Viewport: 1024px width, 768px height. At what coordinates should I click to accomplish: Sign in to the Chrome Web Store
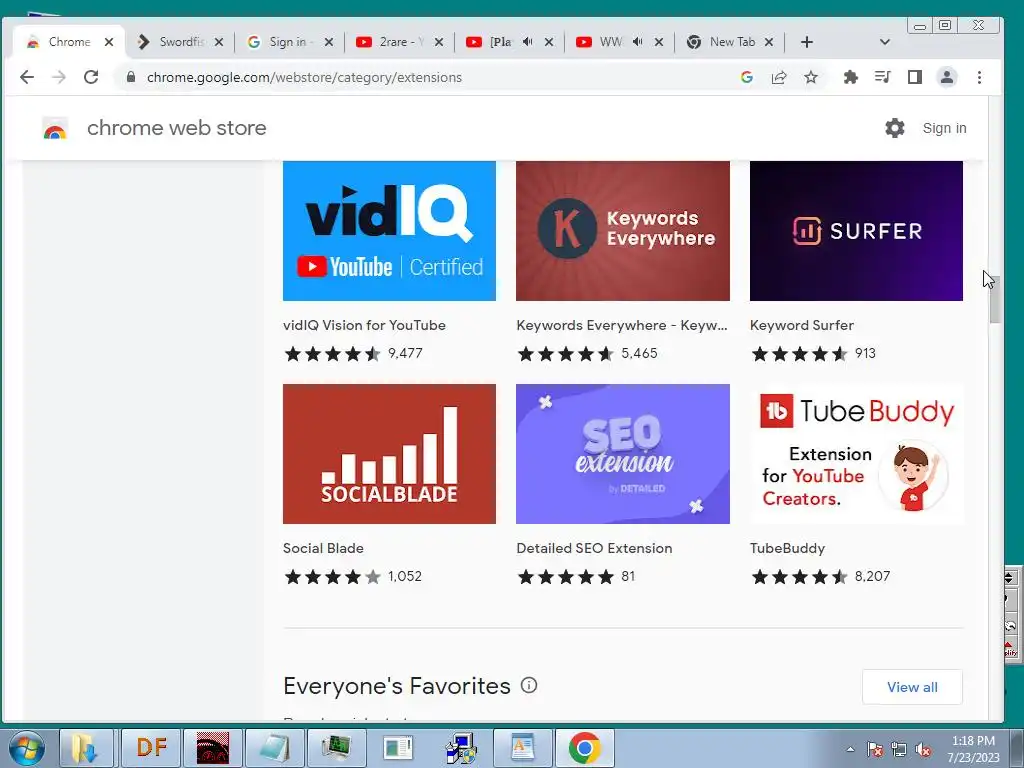tap(944, 128)
